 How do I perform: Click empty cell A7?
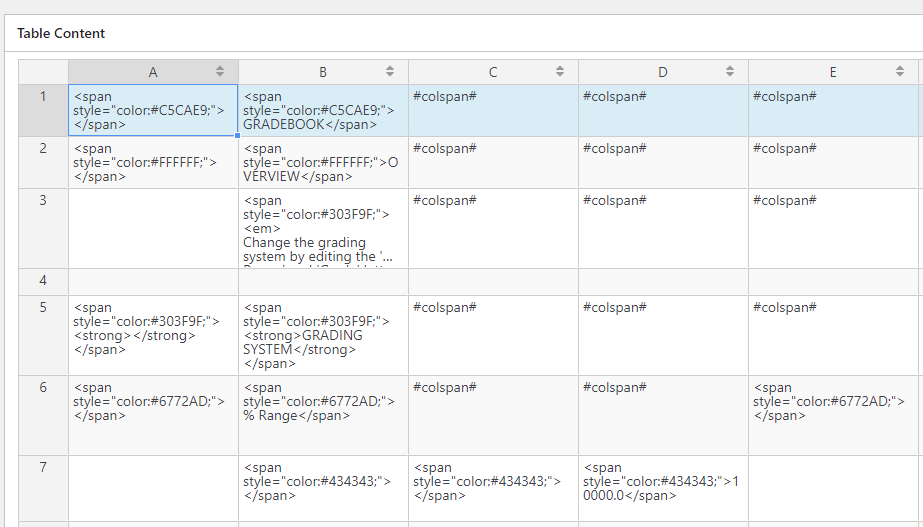(153, 488)
